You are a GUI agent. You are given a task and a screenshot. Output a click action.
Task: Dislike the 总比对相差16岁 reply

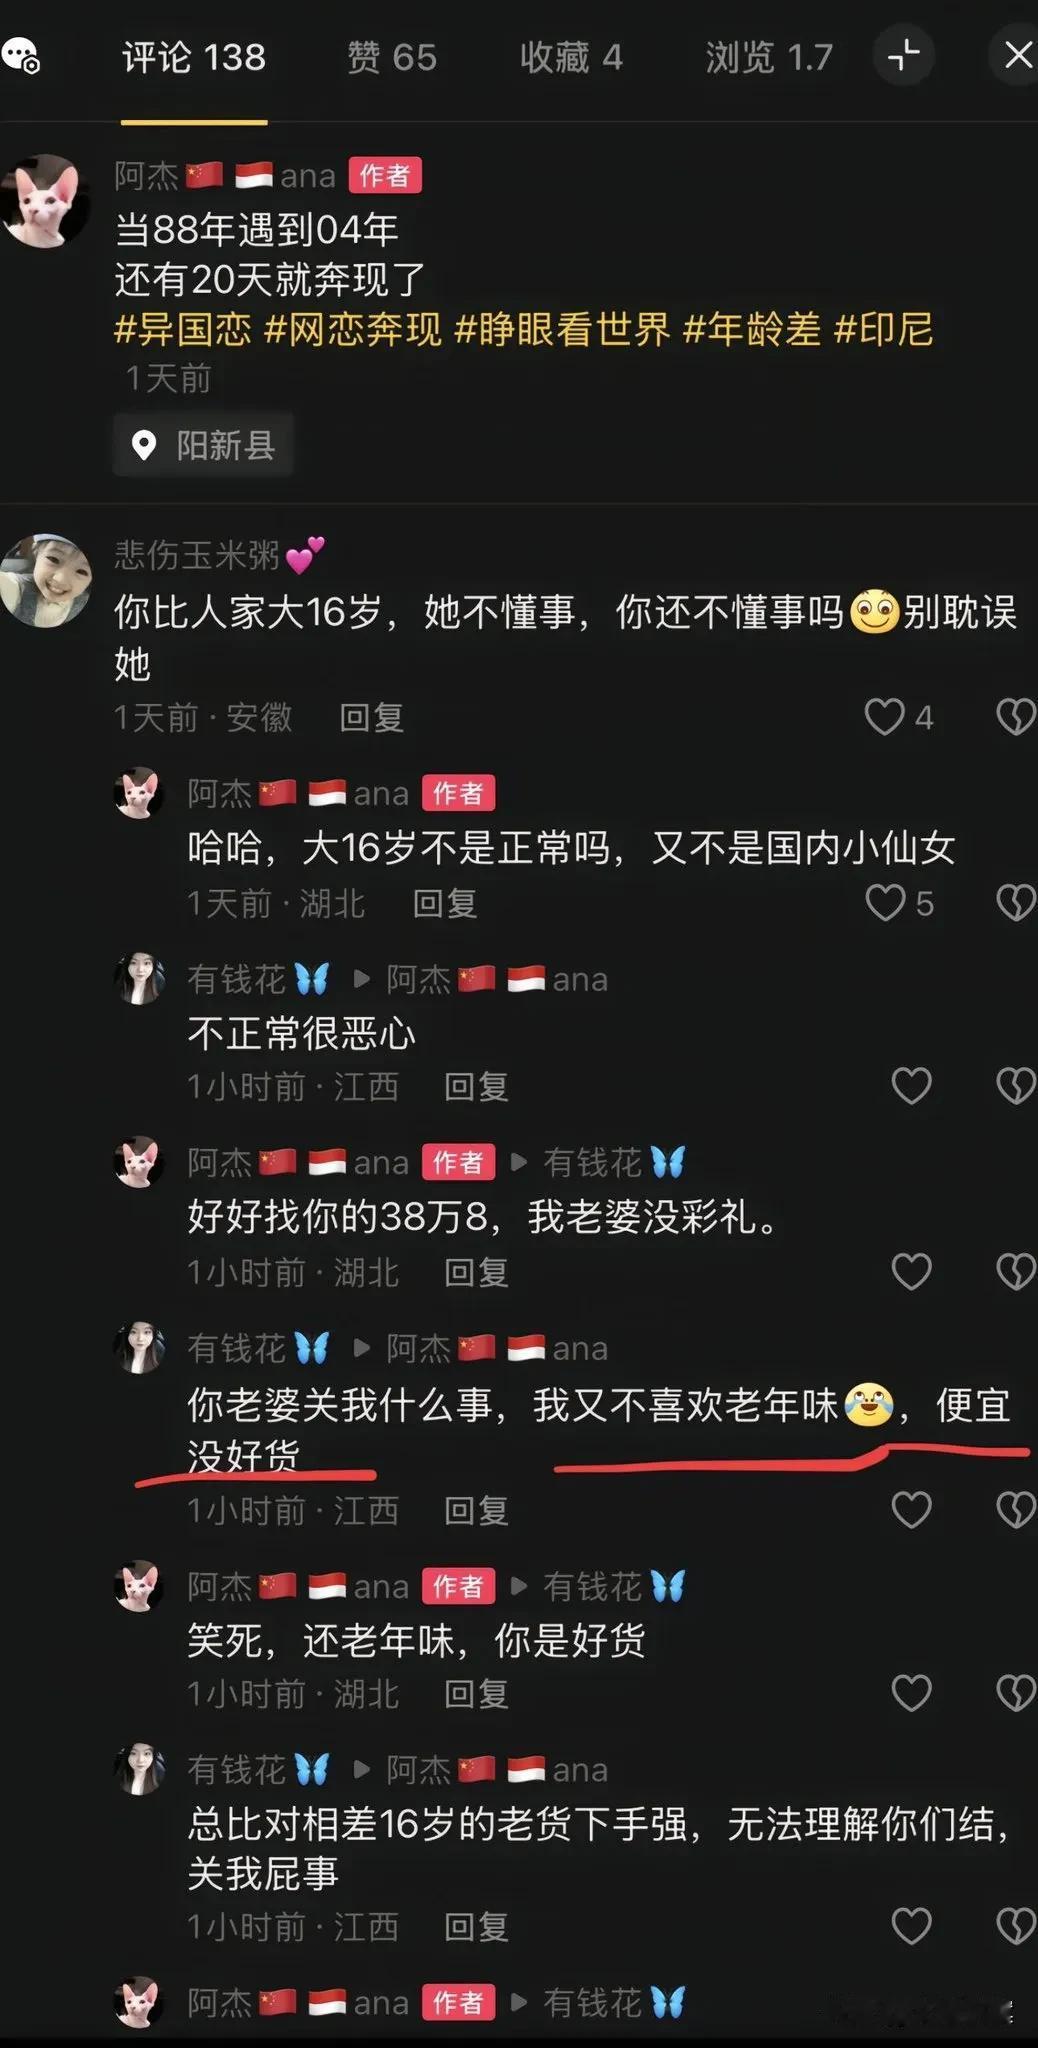(x=1015, y=1926)
